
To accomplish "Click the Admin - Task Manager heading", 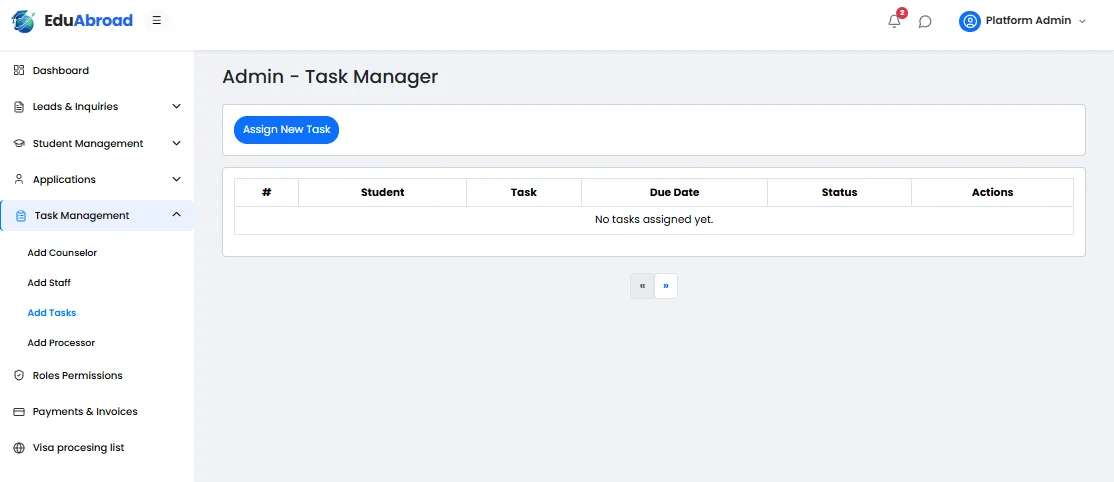I will click(330, 77).
